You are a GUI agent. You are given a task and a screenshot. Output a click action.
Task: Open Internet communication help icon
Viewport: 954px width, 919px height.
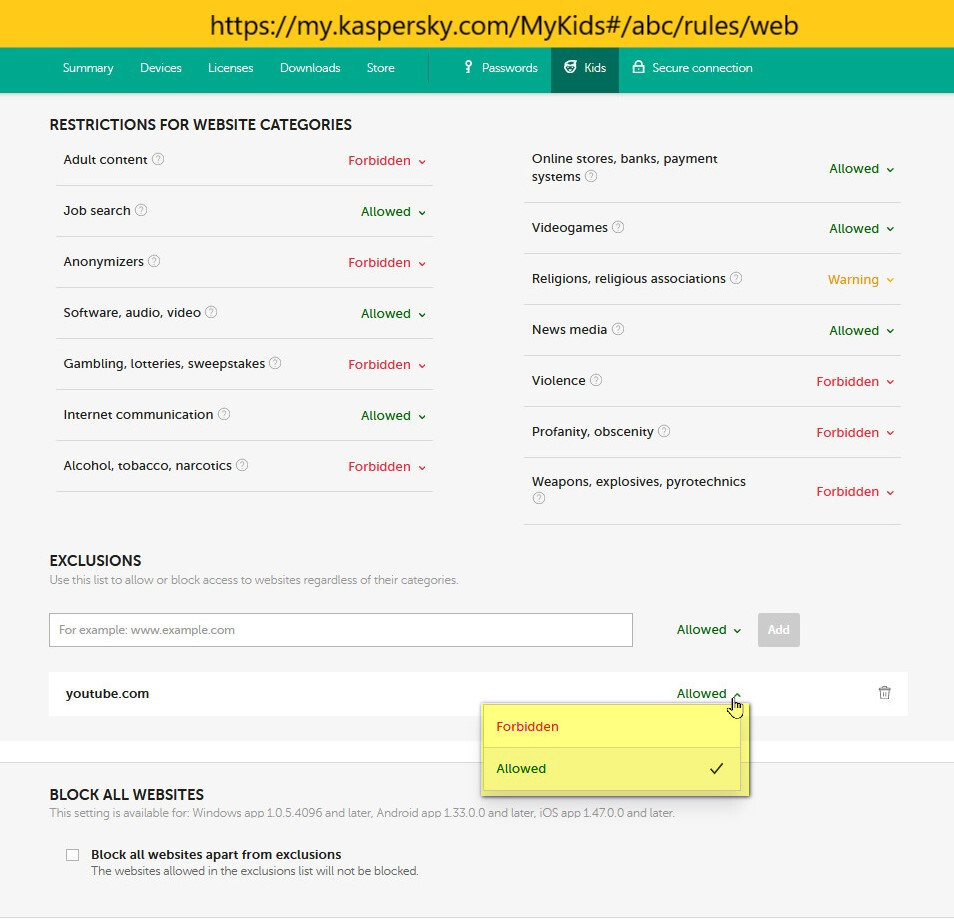click(224, 415)
